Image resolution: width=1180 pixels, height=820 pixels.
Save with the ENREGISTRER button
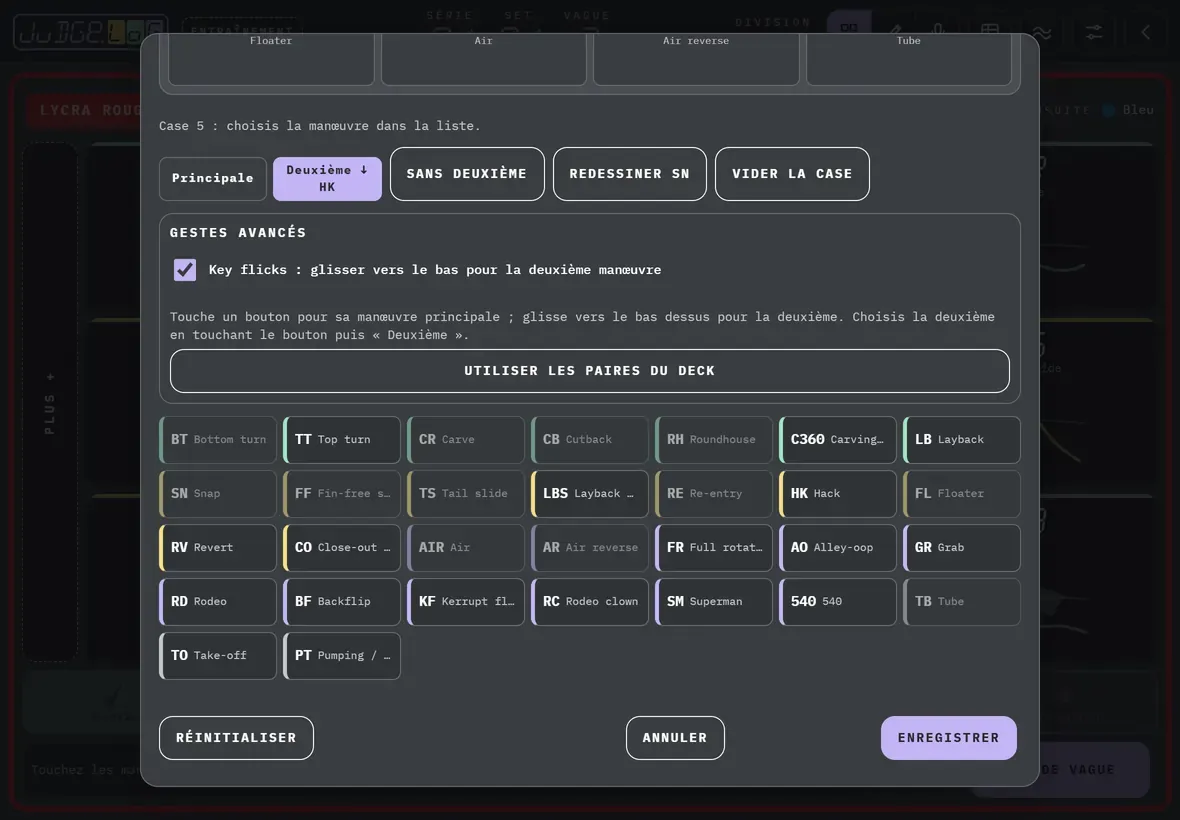pos(949,738)
